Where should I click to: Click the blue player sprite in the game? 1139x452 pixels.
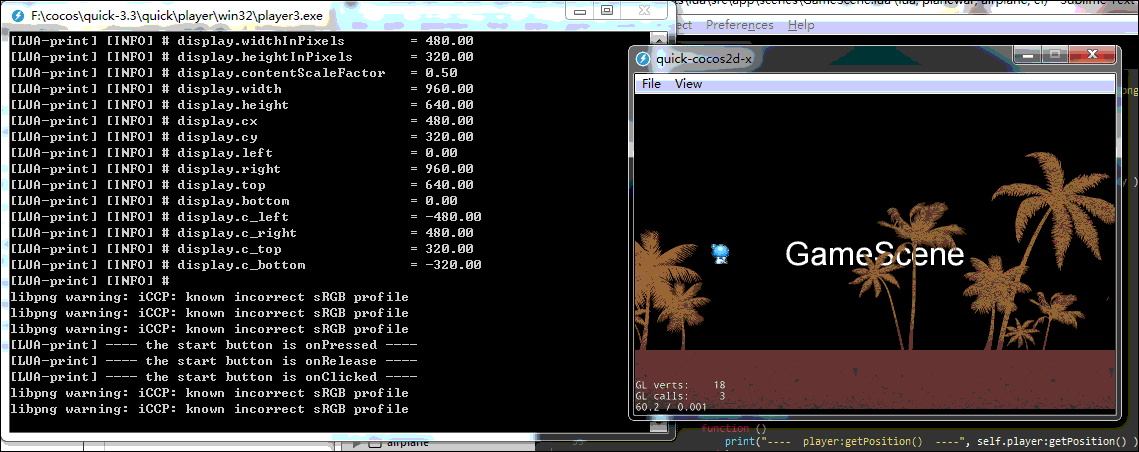click(720, 254)
